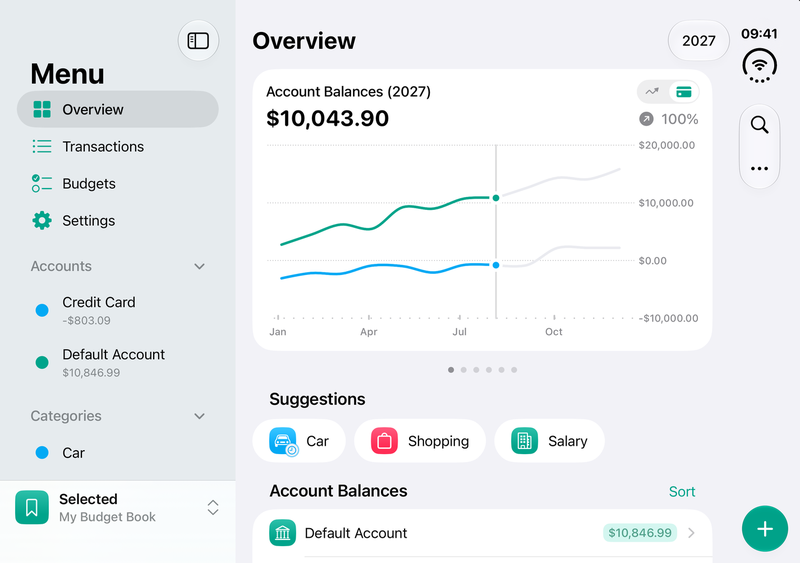Select the Car category in sidebar

tap(118, 453)
